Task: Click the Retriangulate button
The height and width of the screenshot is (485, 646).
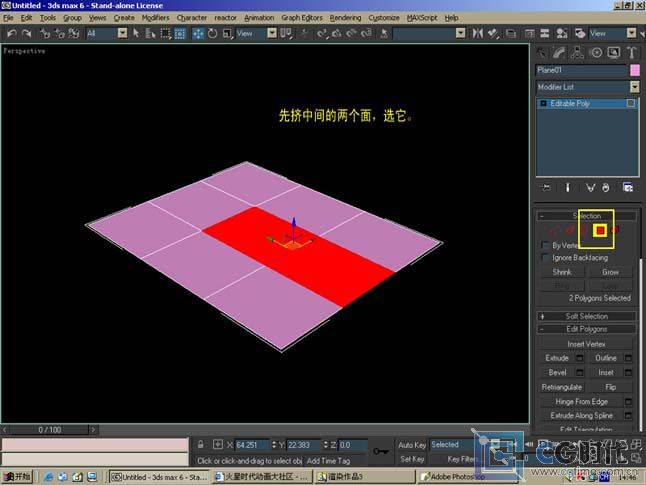Action: (x=562, y=387)
